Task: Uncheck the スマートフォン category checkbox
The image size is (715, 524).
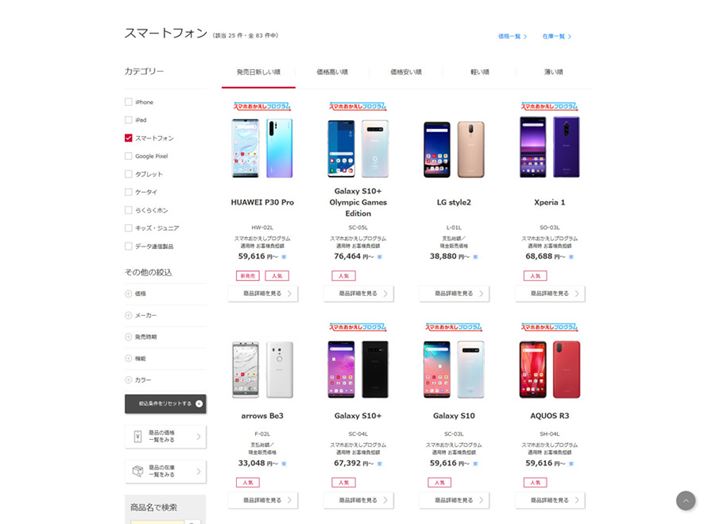Action: pyautogui.click(x=129, y=138)
